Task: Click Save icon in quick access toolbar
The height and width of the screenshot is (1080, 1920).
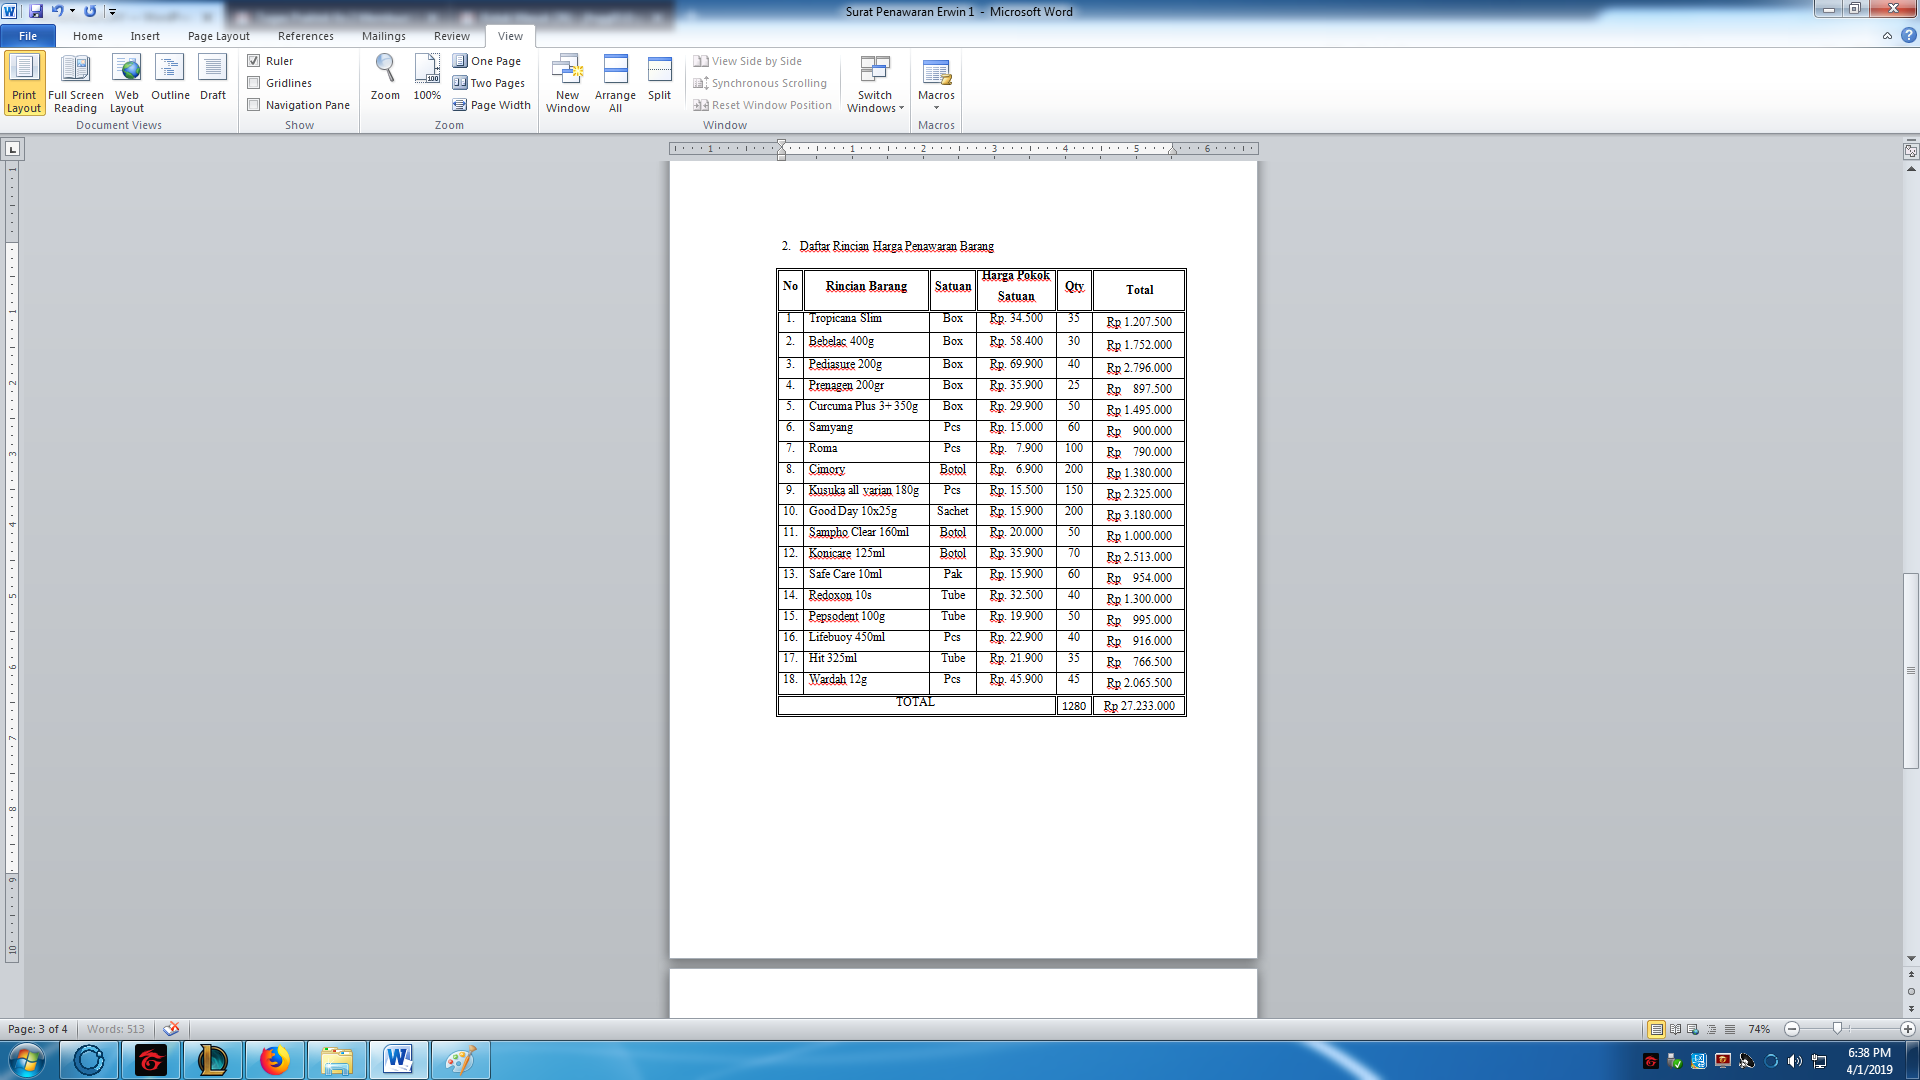Action: click(36, 11)
